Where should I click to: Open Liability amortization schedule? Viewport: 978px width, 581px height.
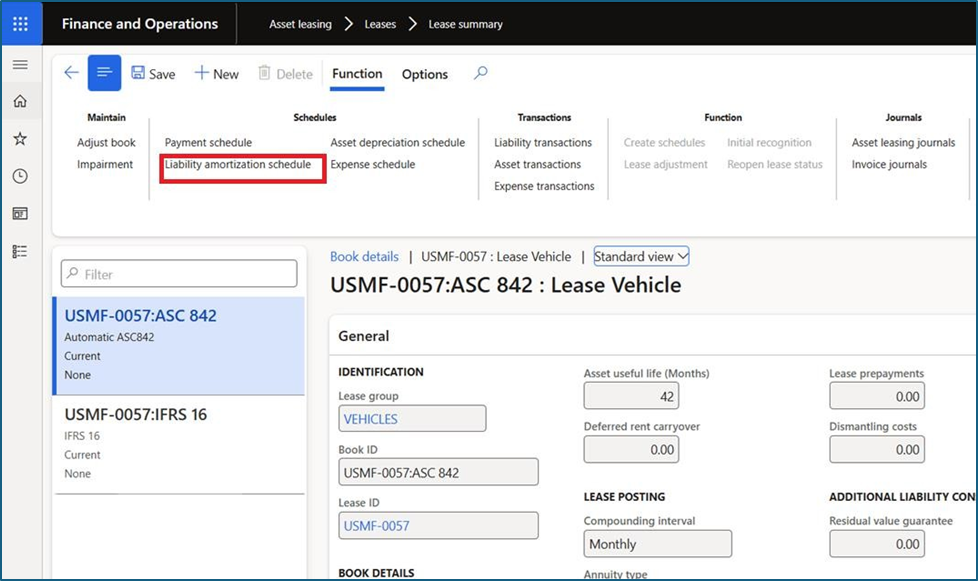(x=238, y=165)
